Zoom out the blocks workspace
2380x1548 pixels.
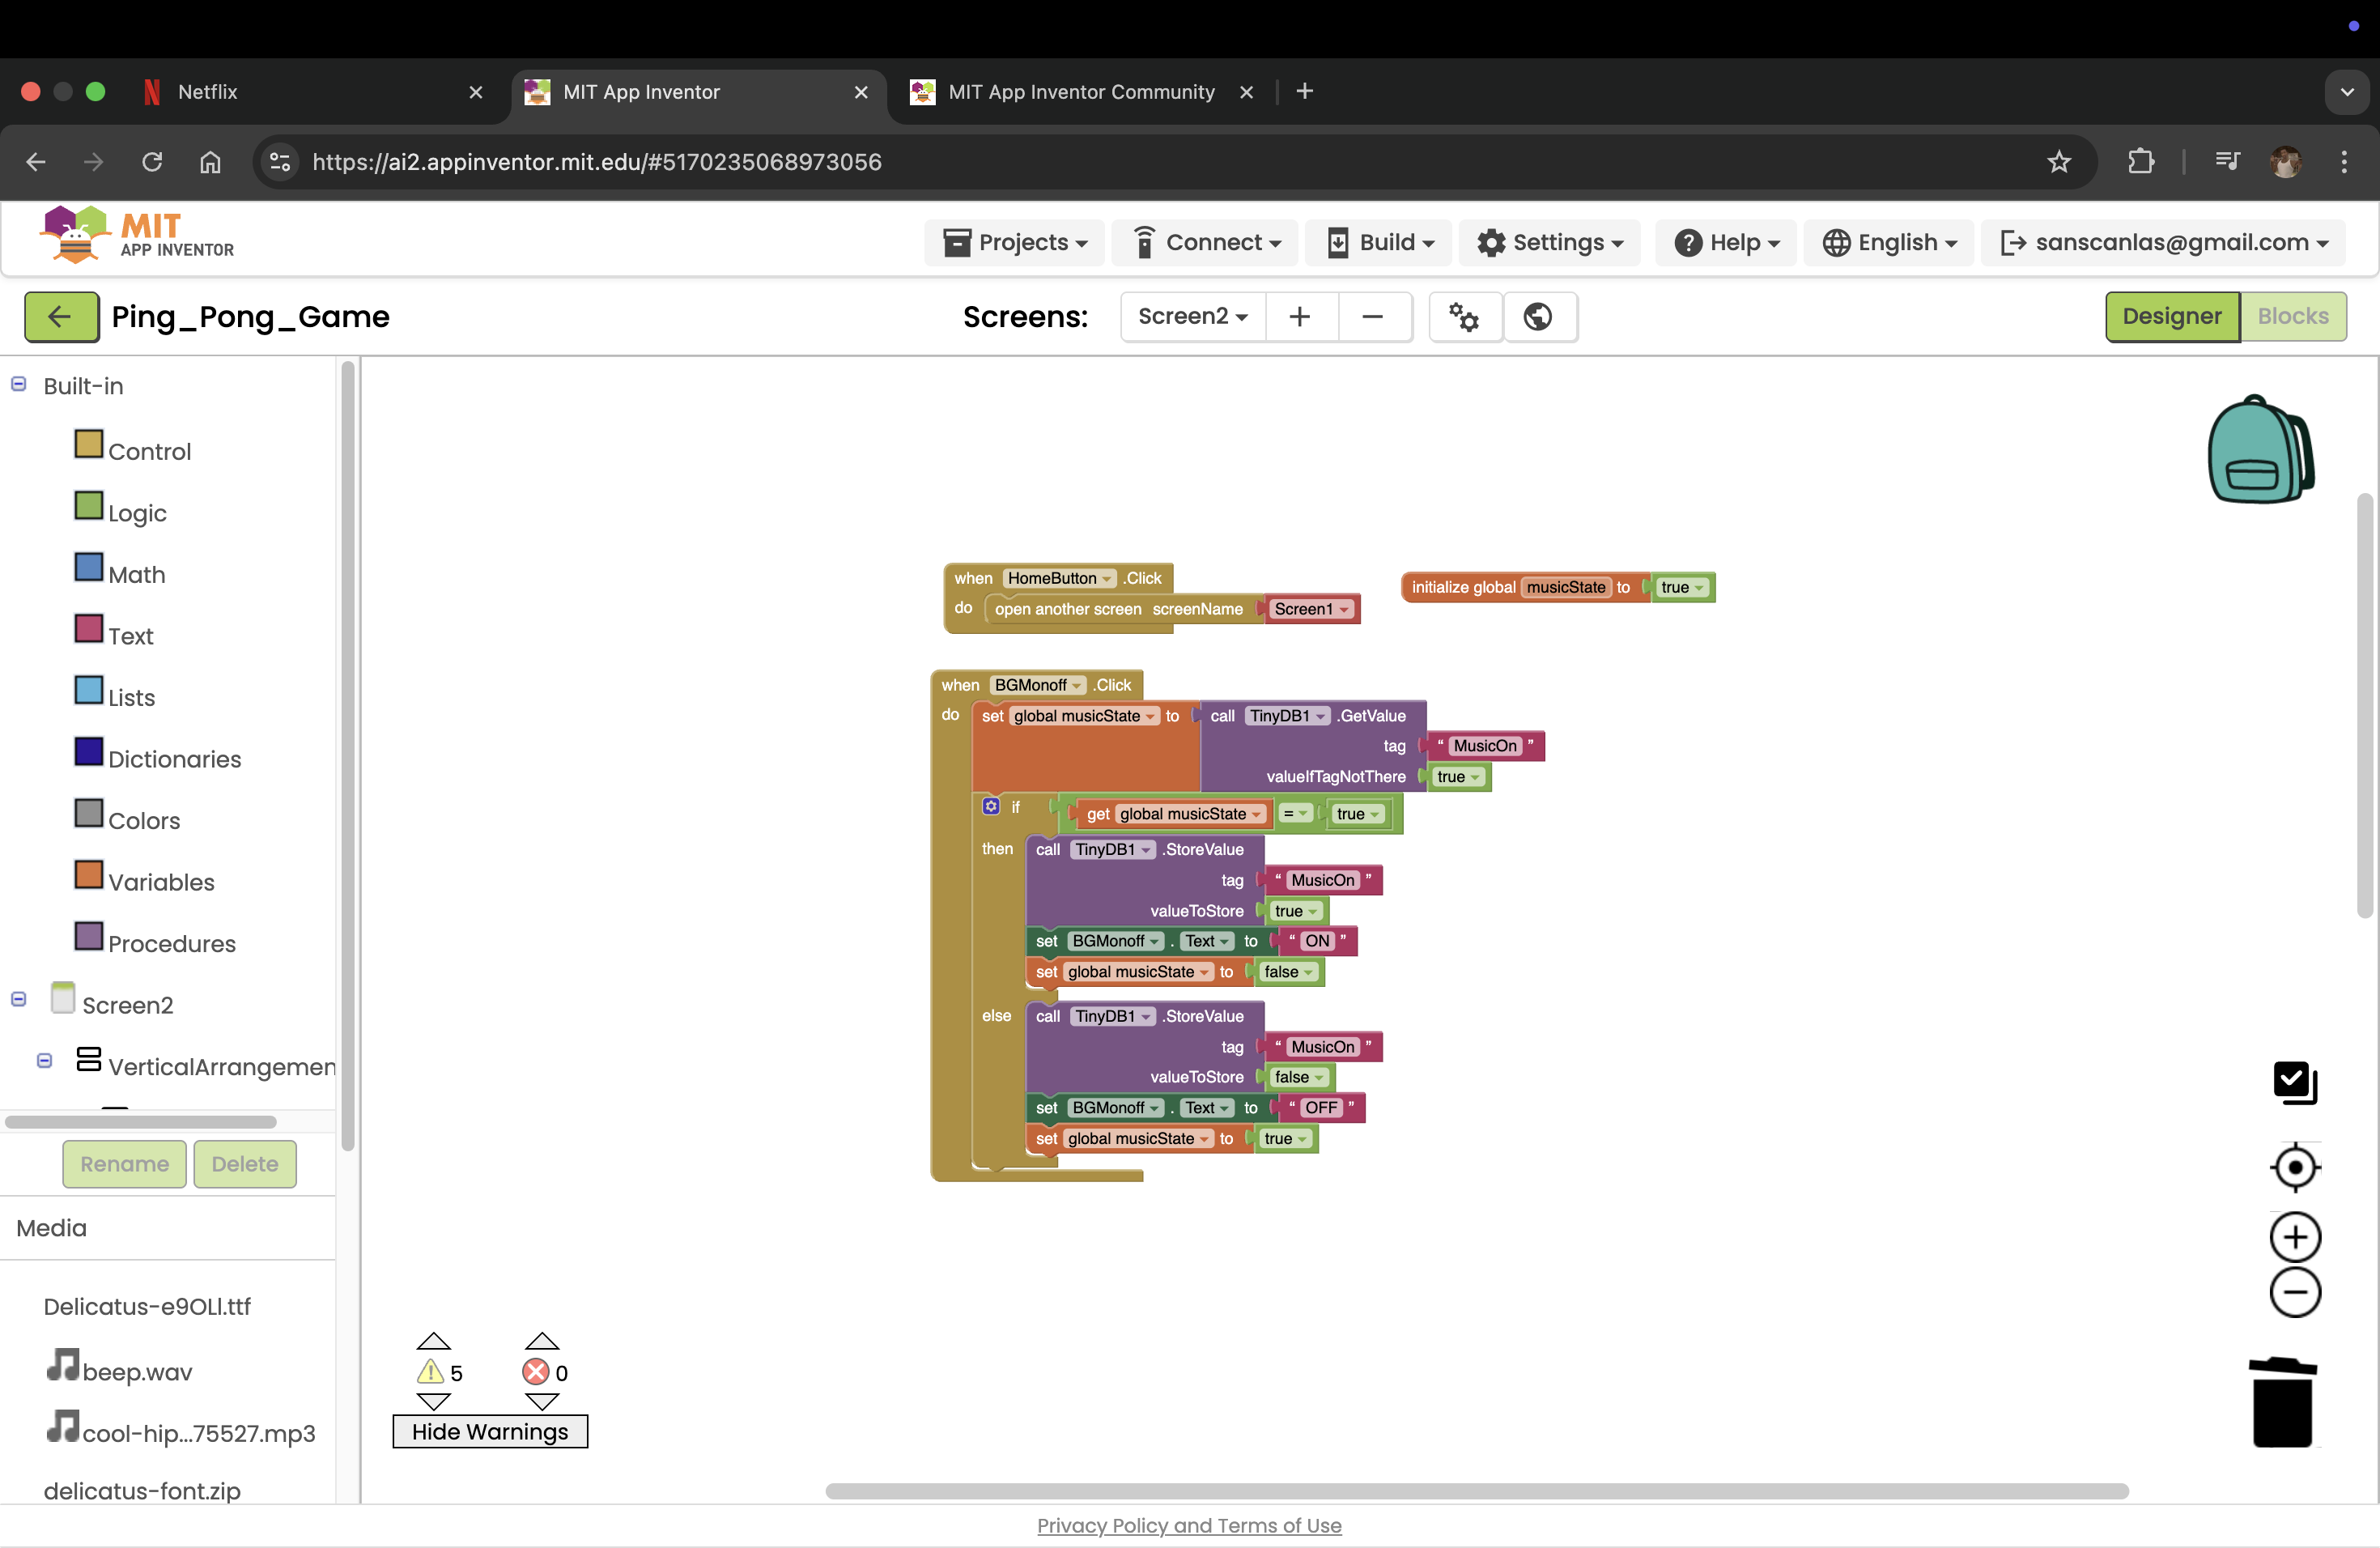(2294, 1293)
